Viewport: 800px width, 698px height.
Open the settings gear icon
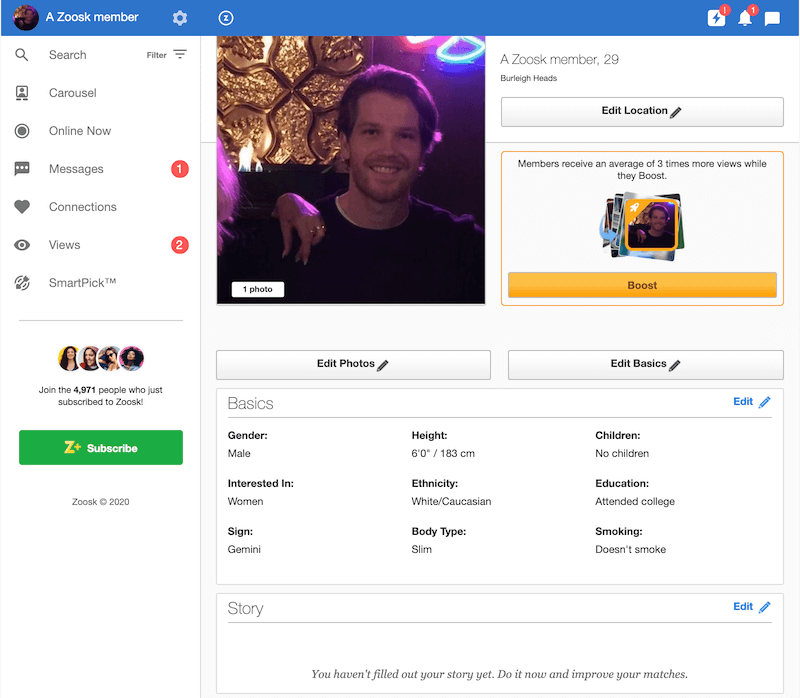180,18
